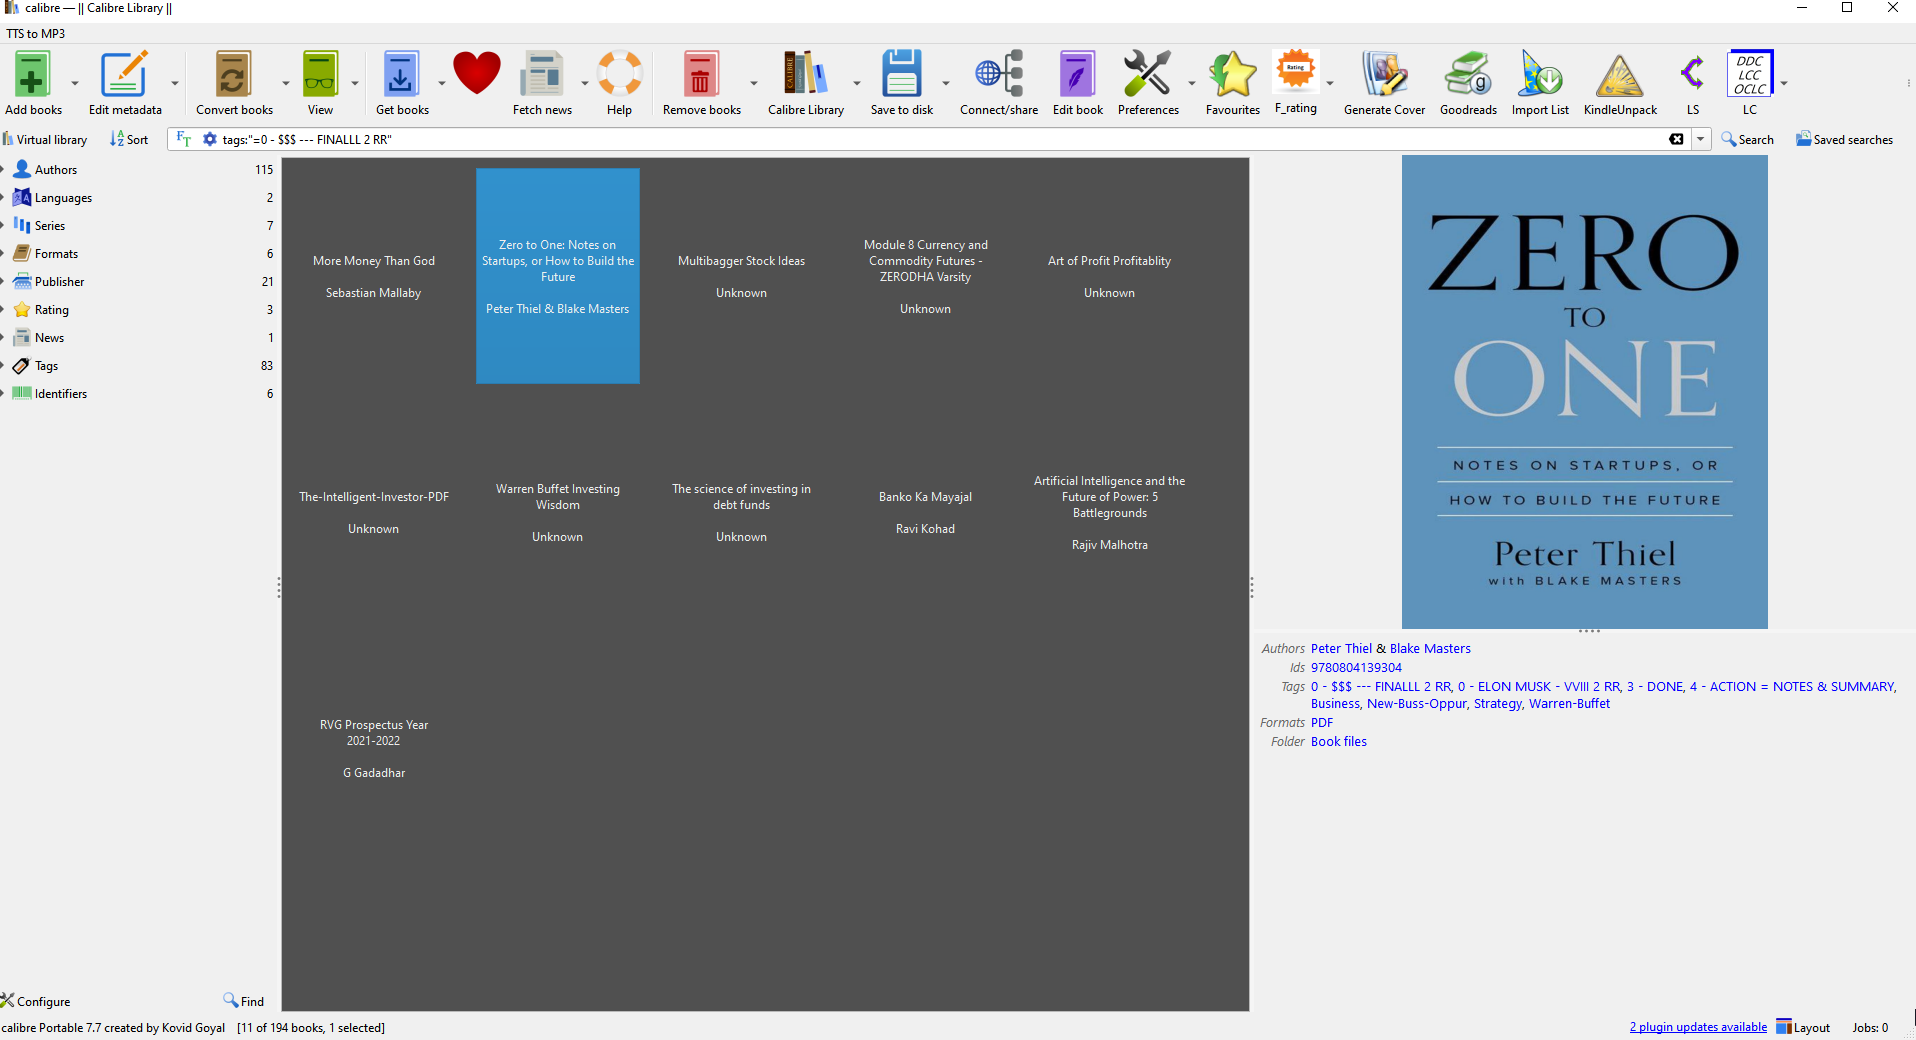Click the Remove books trash icon
Screen dimensions: 1916x1040
coord(701,74)
